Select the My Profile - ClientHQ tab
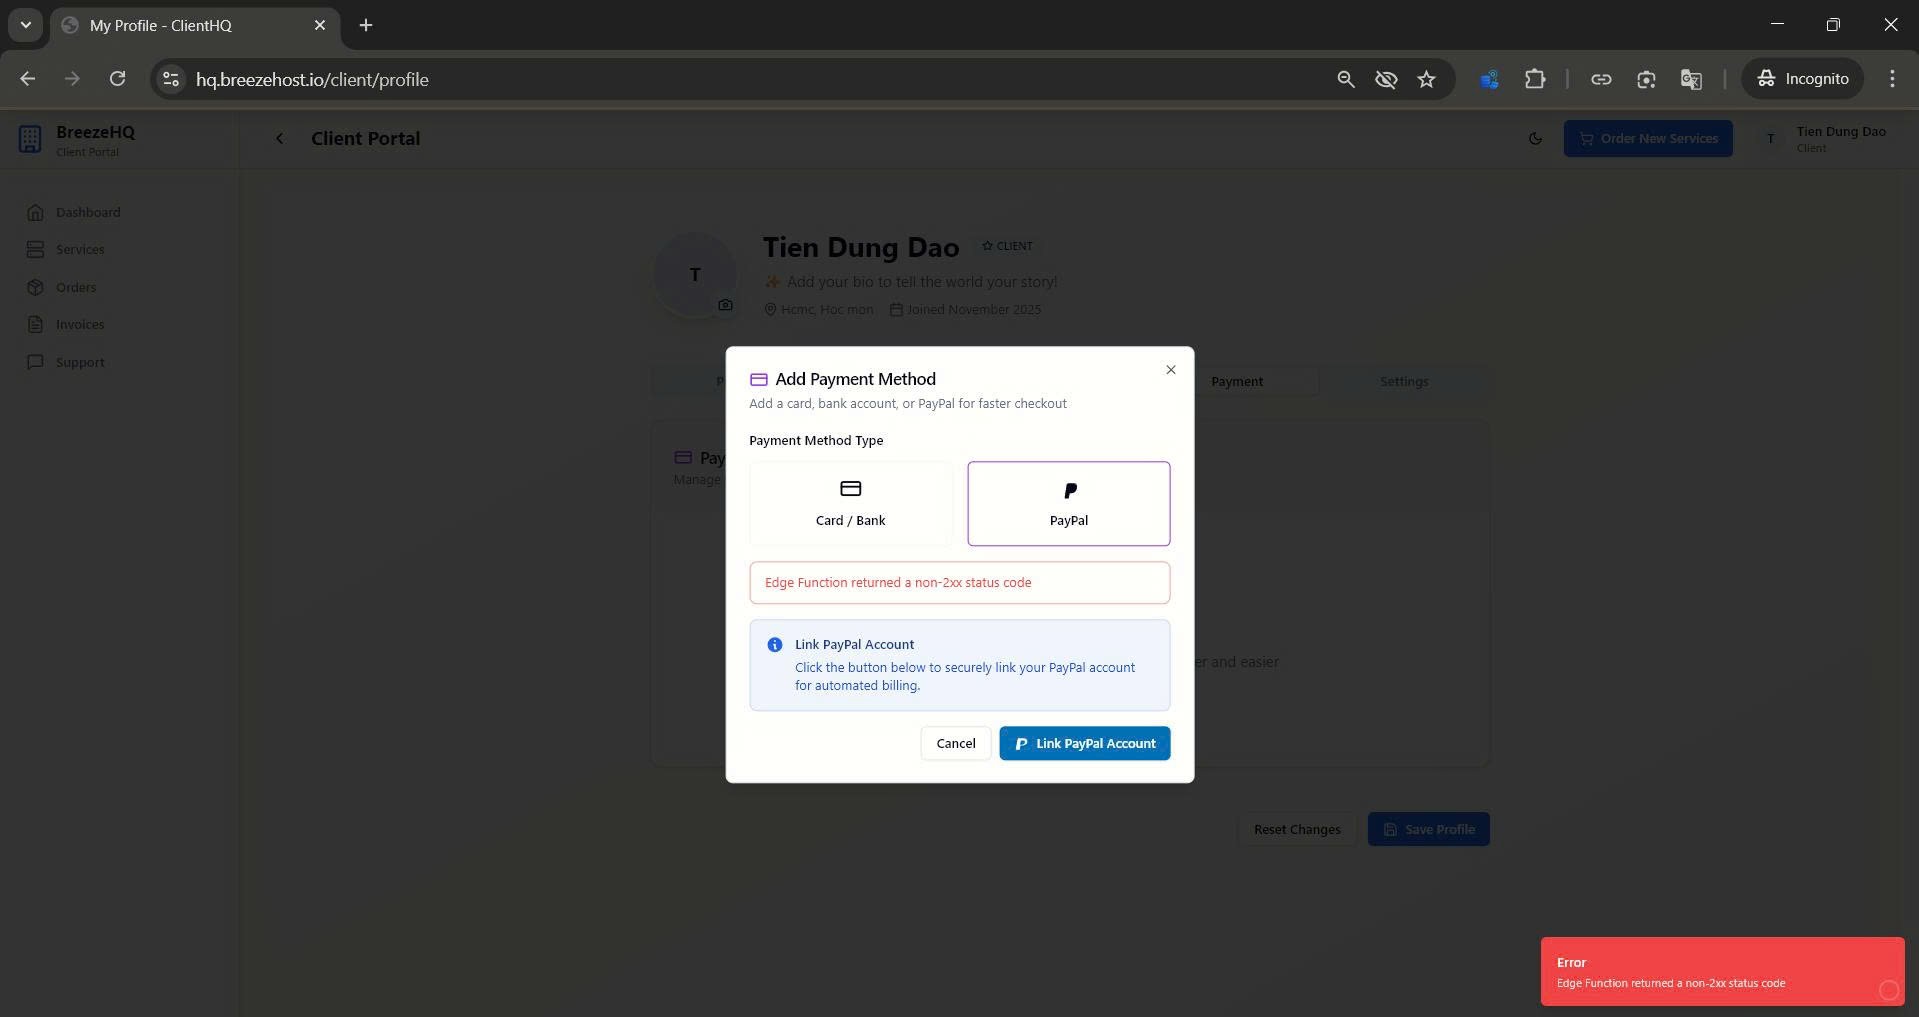Viewport: 1919px width, 1017px height. click(x=195, y=25)
